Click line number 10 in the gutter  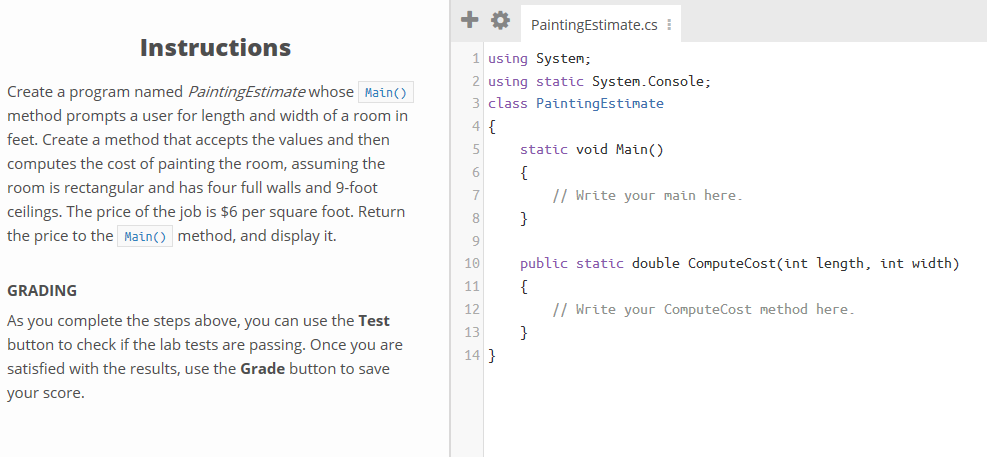click(474, 264)
